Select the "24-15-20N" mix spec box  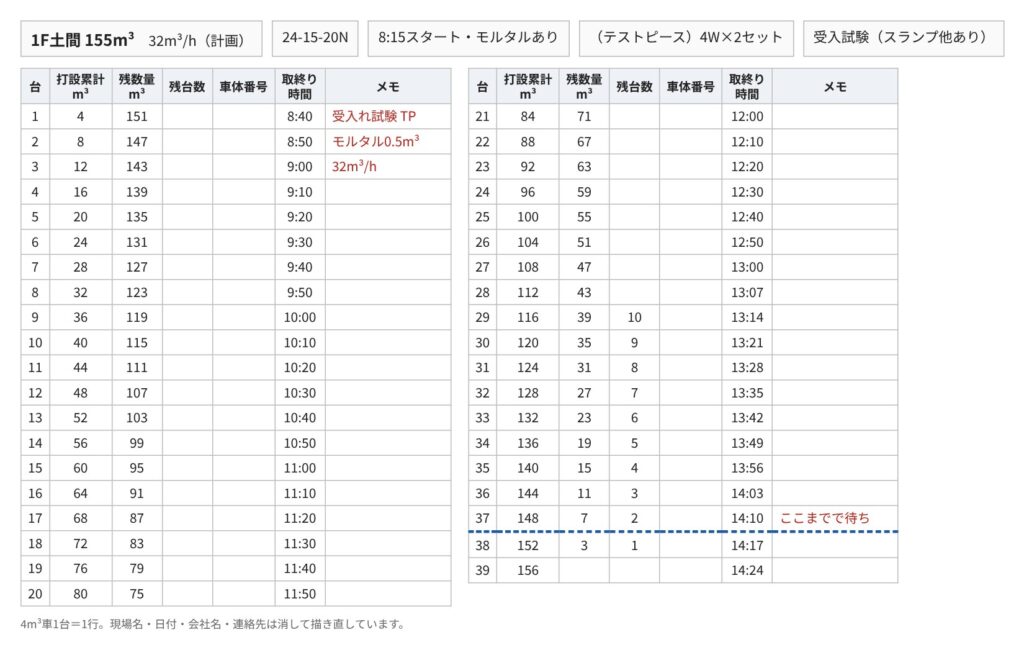click(x=315, y=38)
